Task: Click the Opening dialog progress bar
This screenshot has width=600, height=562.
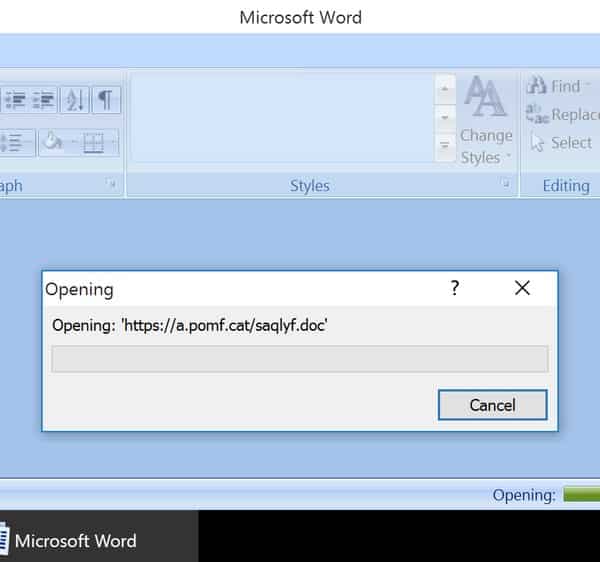Action: (x=300, y=359)
